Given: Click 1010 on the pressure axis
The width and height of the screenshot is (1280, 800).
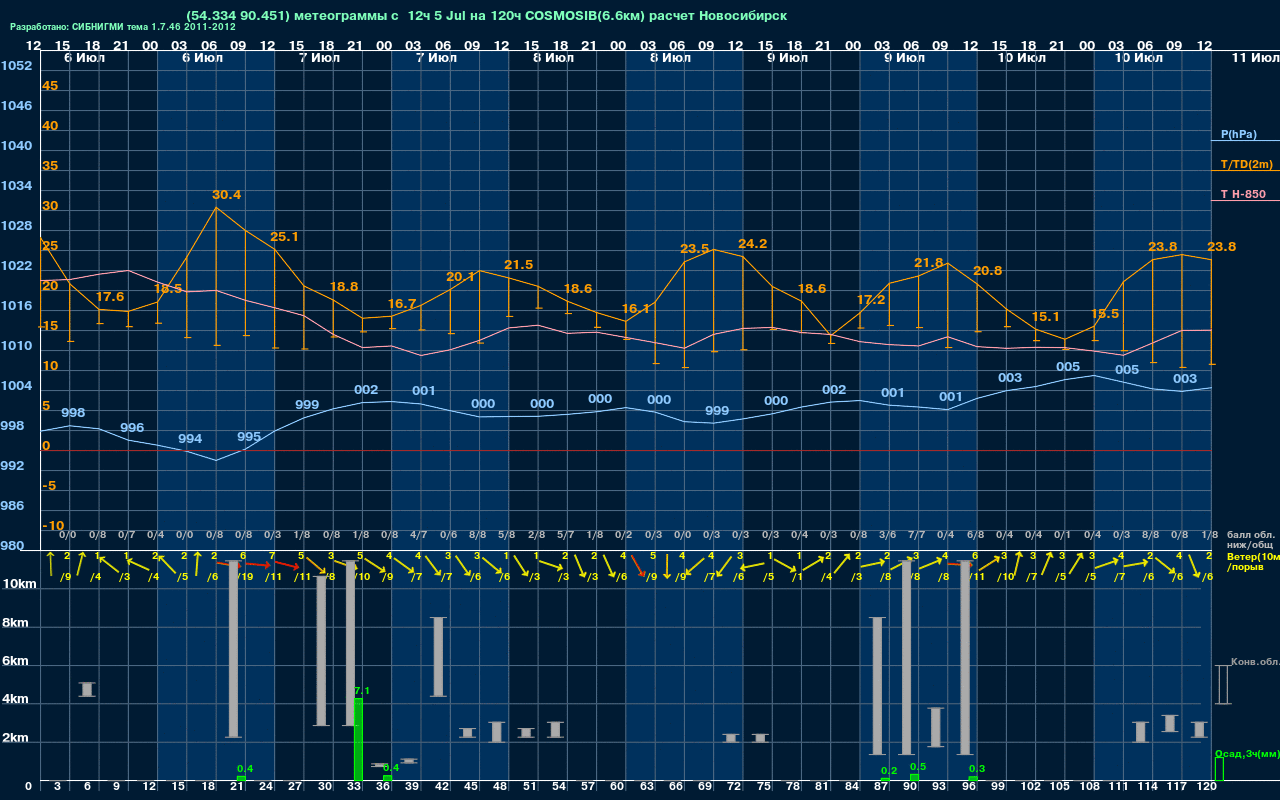Looking at the screenshot, I should (x=15, y=346).
